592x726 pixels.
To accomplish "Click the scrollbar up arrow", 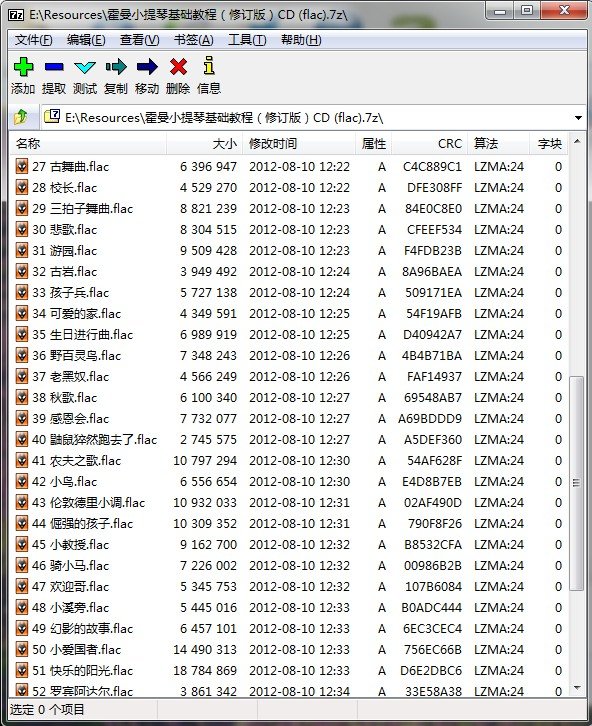I will click(x=577, y=141).
